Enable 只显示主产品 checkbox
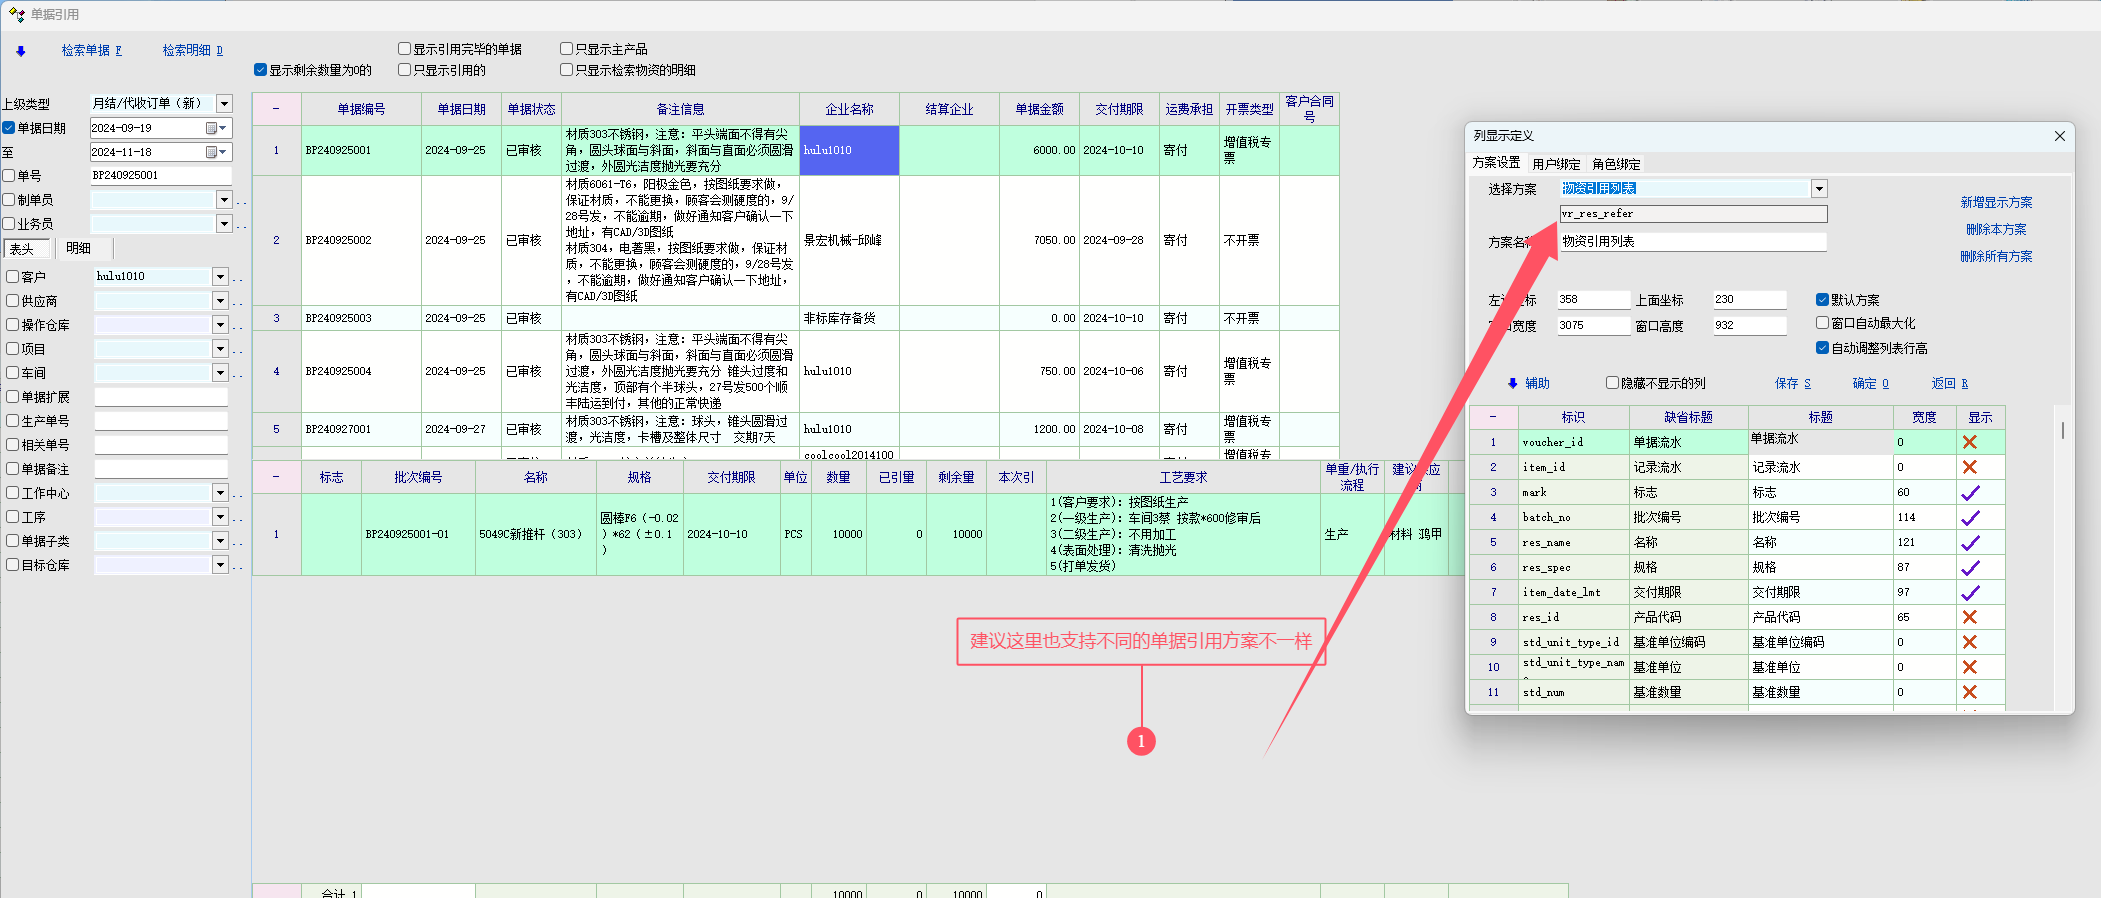2101x898 pixels. coord(567,49)
